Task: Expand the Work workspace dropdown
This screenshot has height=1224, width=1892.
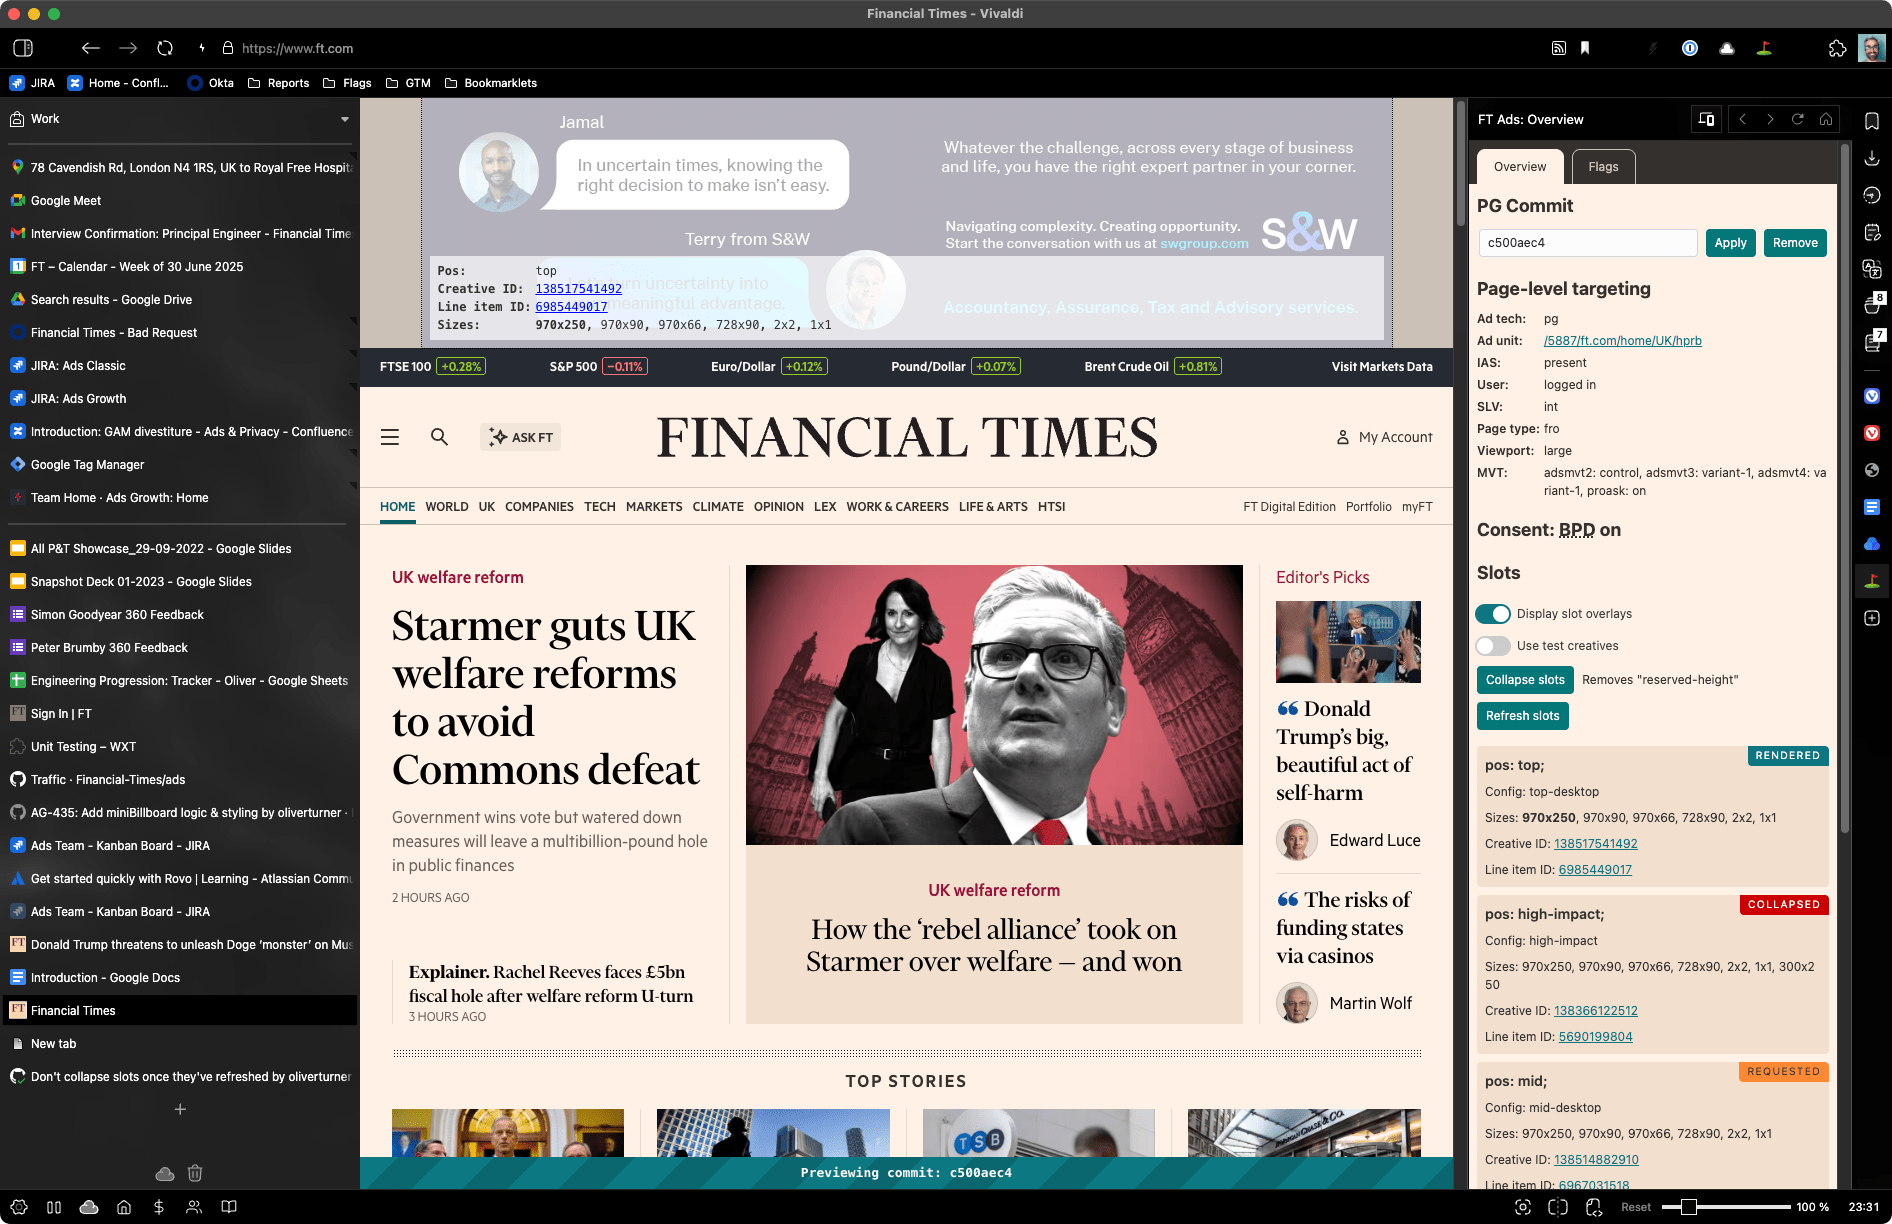Action: tap(345, 119)
